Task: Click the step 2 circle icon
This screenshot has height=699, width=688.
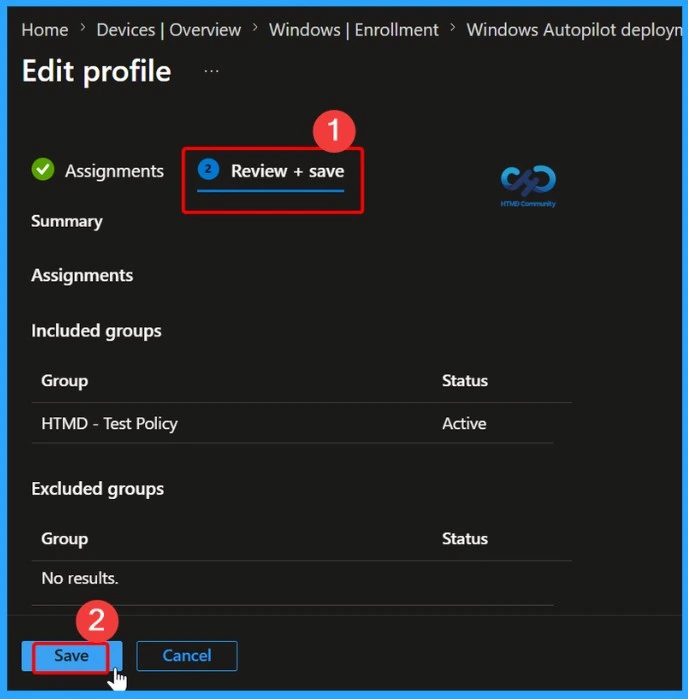Action: (x=208, y=169)
